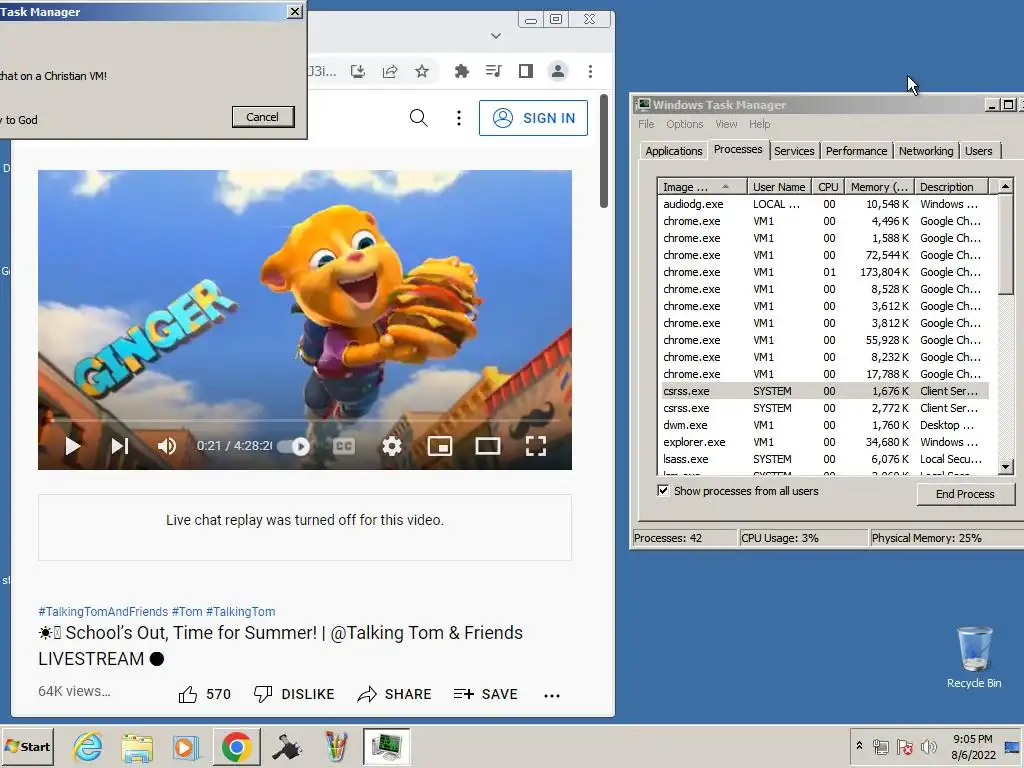
Task: Click the Chrome download page icon
Action: pyautogui.click(x=357, y=71)
